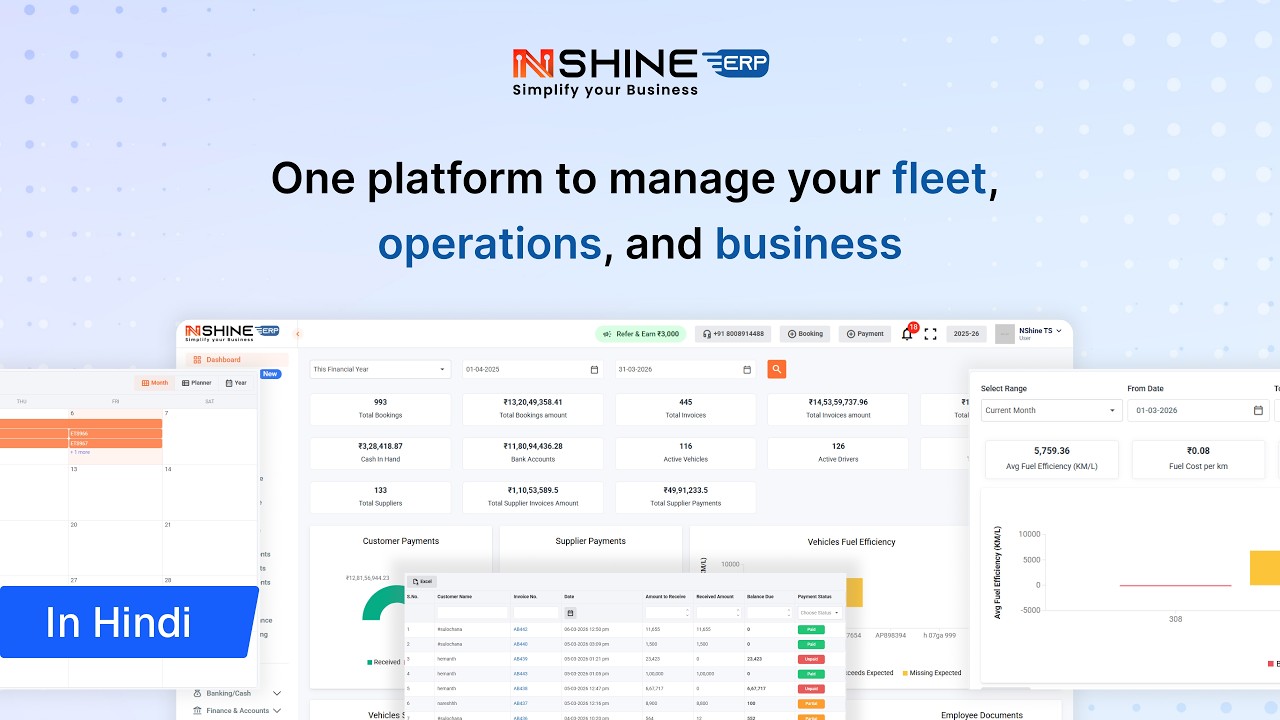The height and width of the screenshot is (720, 1280).
Task: Switch calendar to Planner view
Action: [x=197, y=383]
